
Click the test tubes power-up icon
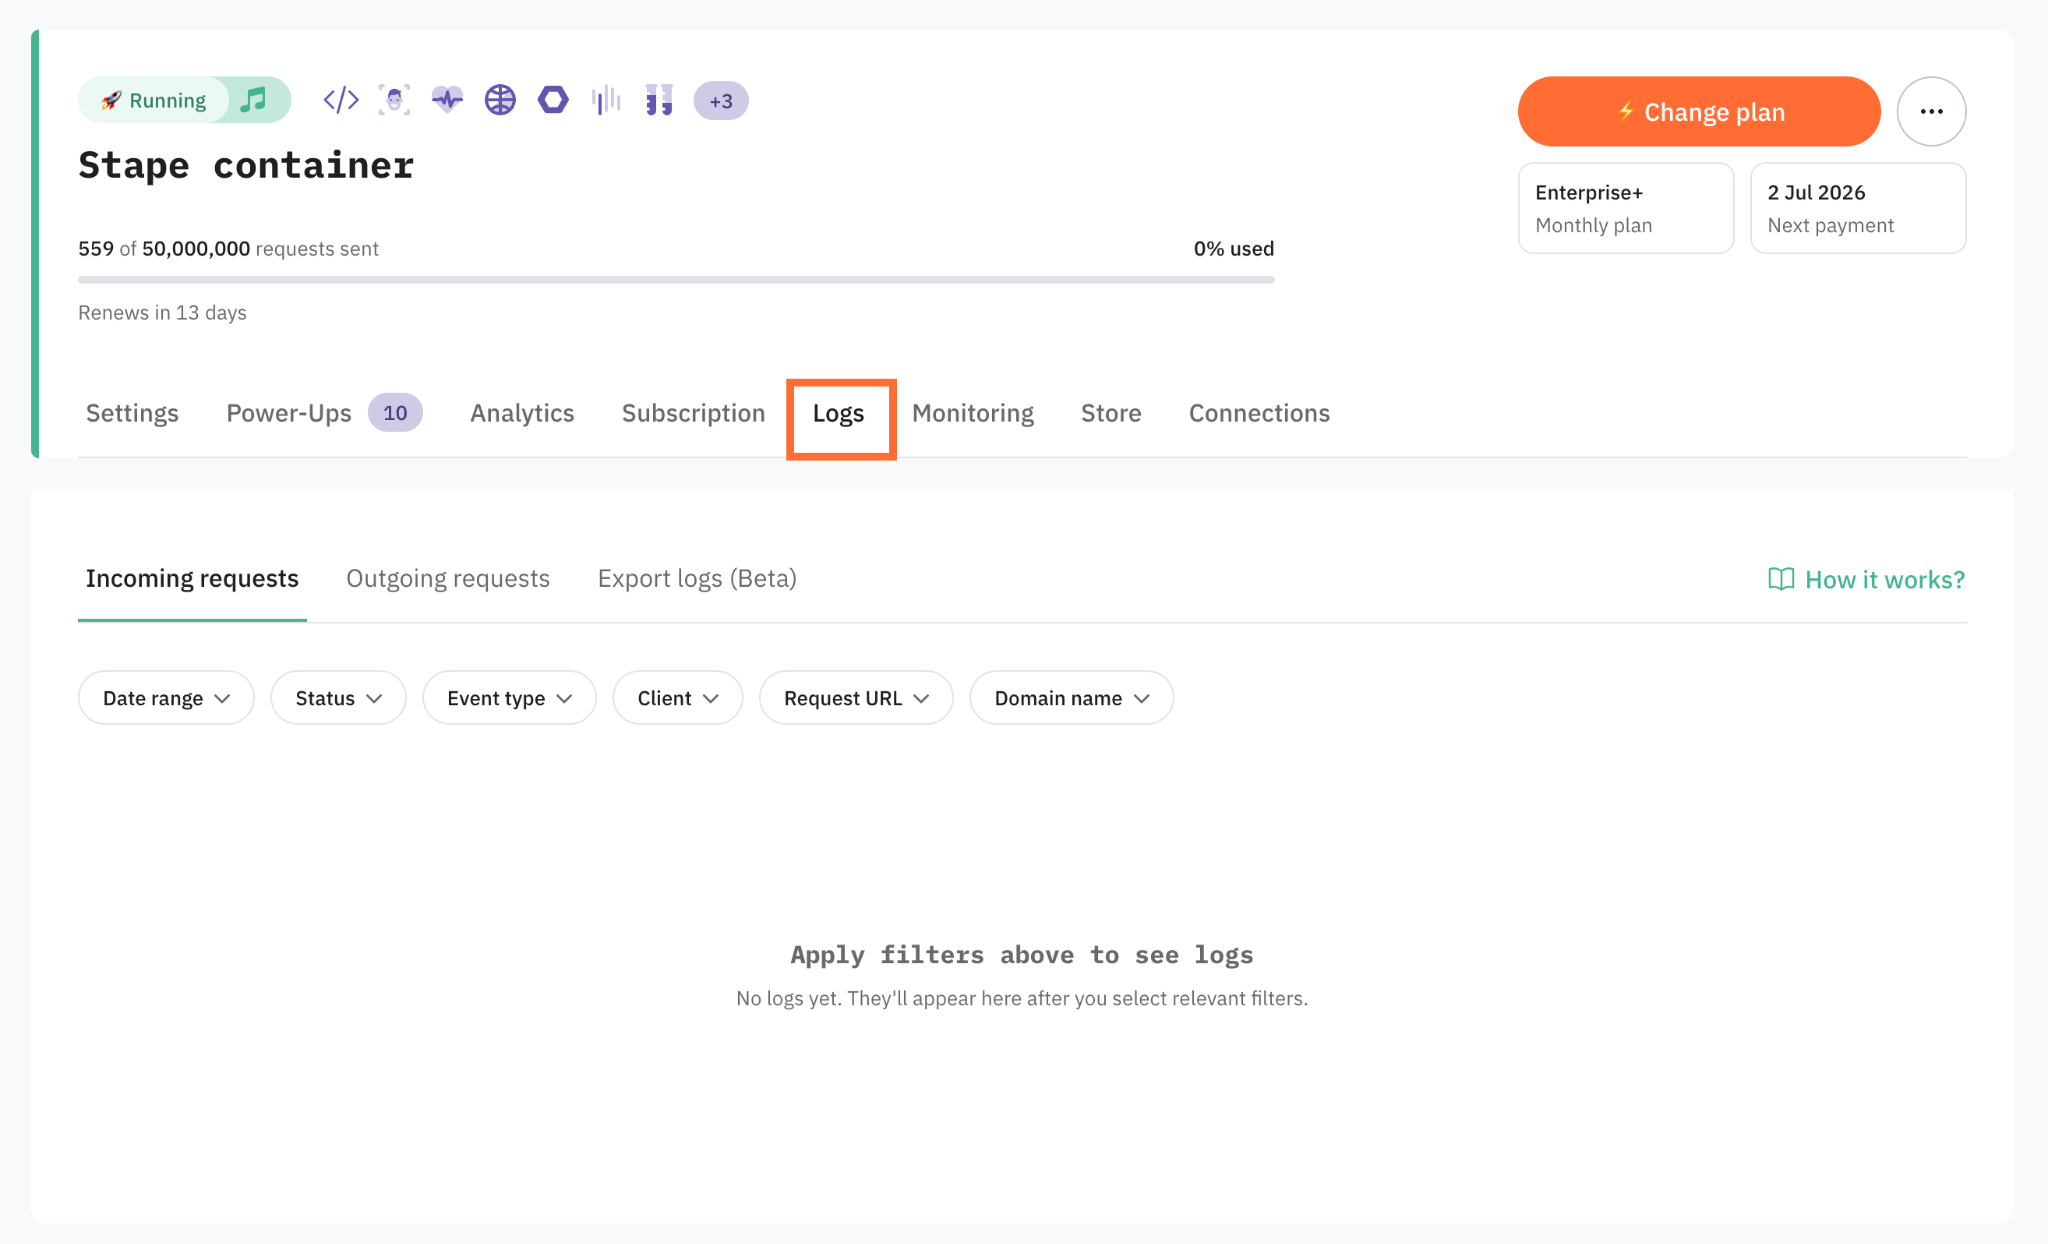click(x=659, y=100)
